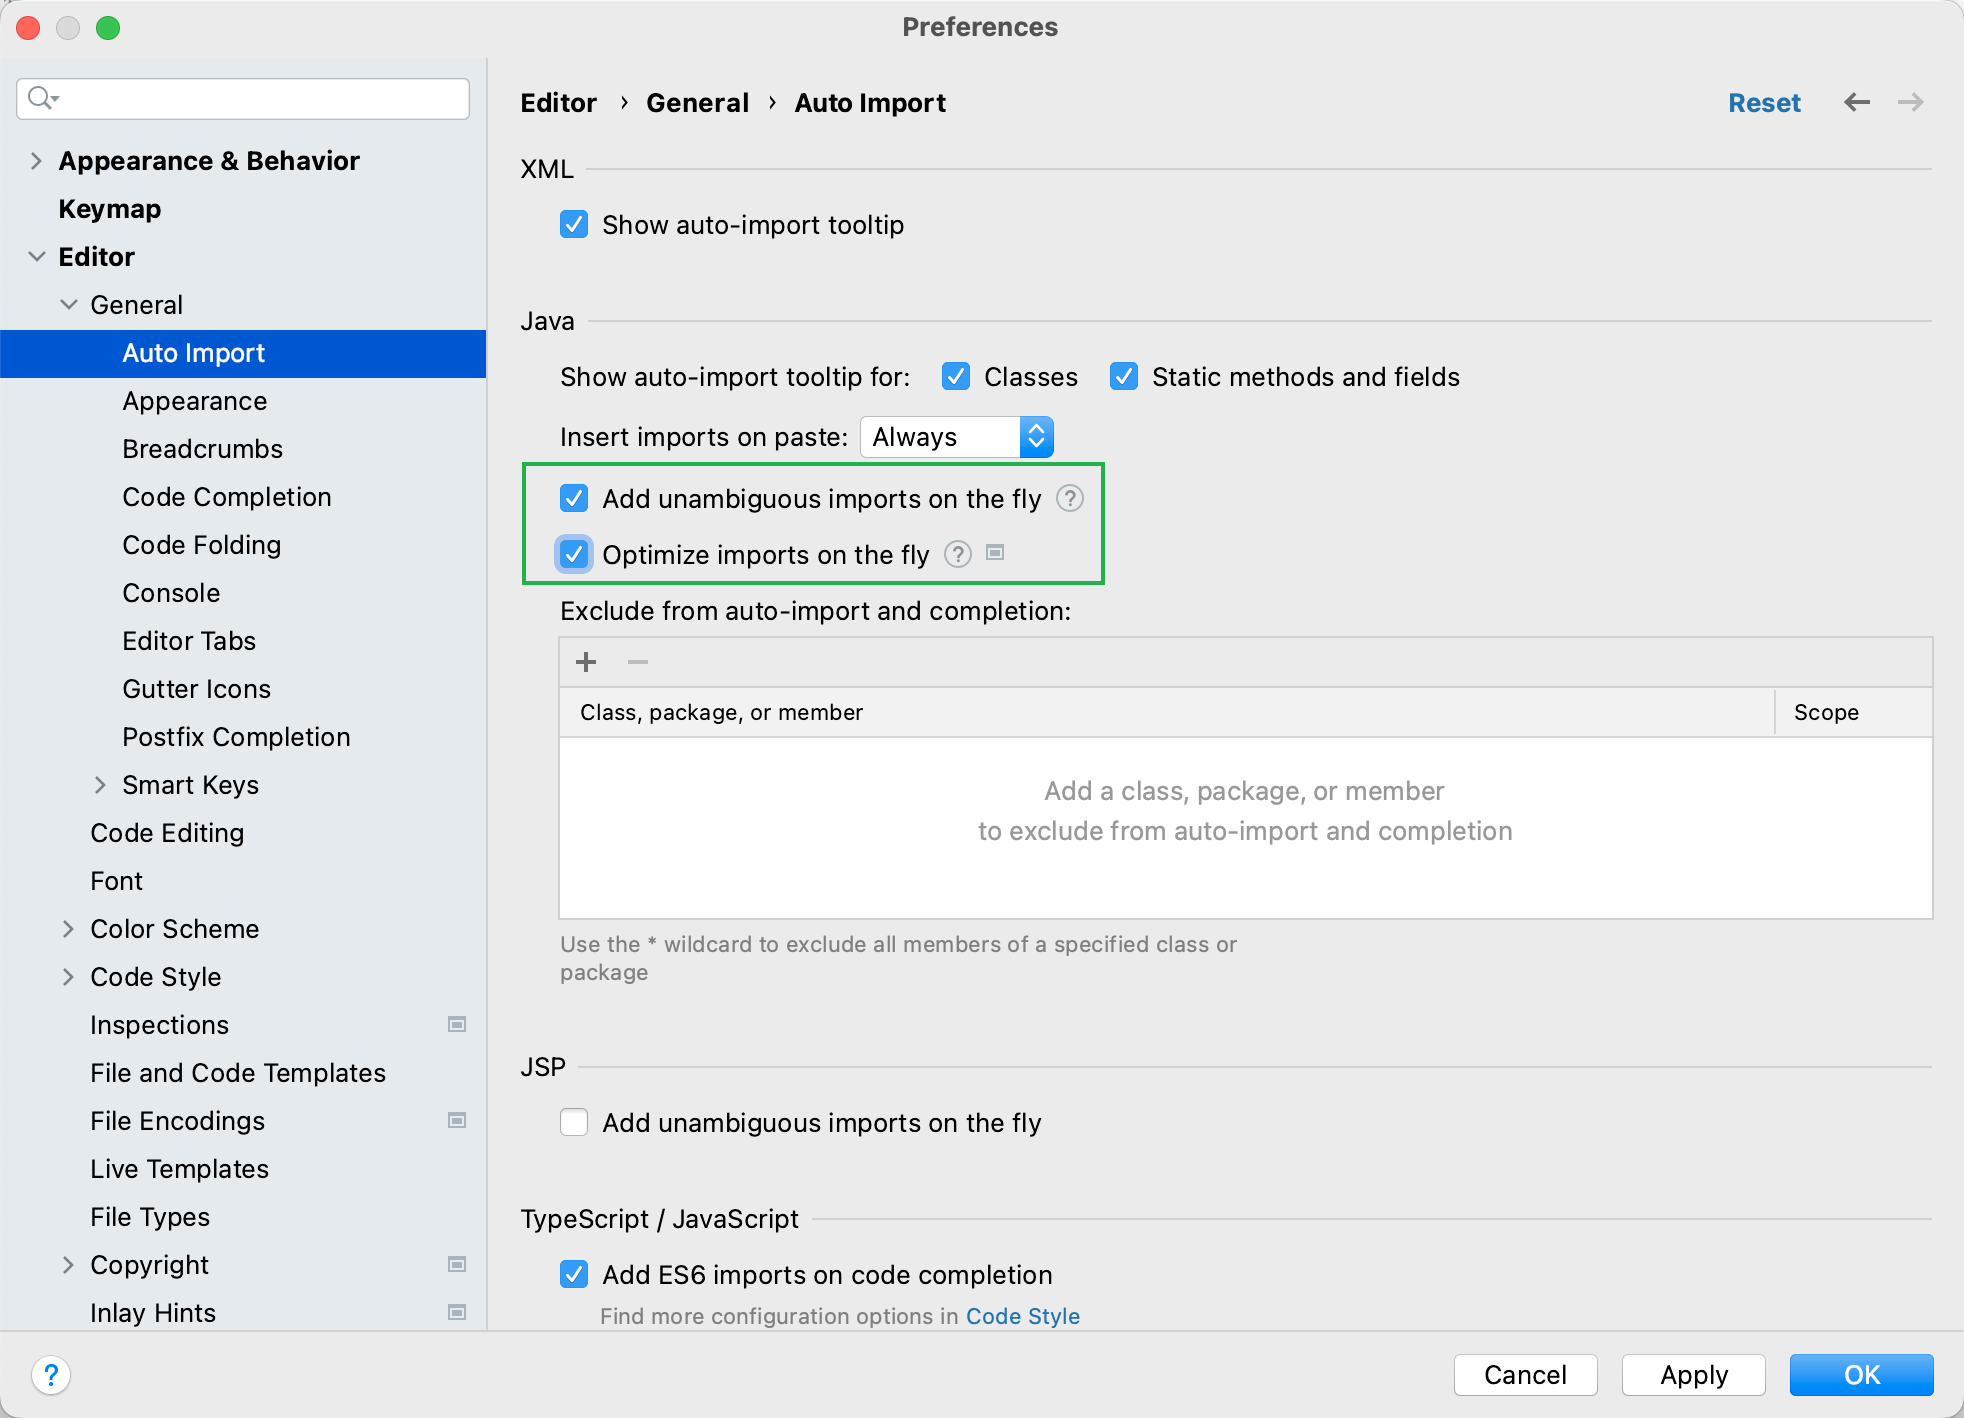Click the plus icon to add exclusion
This screenshot has width=1964, height=1418.
pyautogui.click(x=586, y=662)
